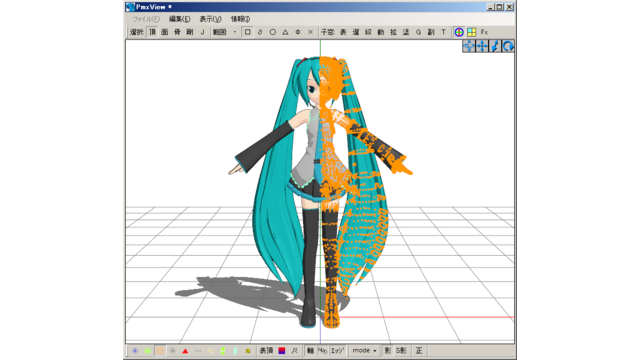
Task: Toggle the gray circle display icon
Action: coord(173,351)
